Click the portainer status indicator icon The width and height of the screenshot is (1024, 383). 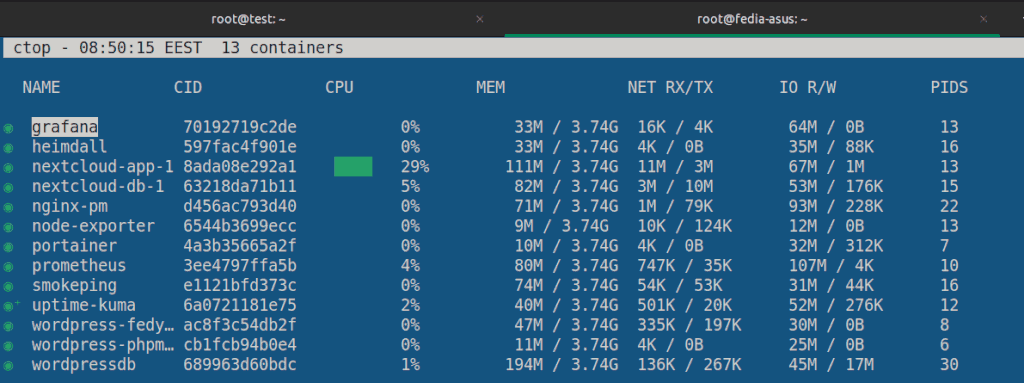(8, 247)
